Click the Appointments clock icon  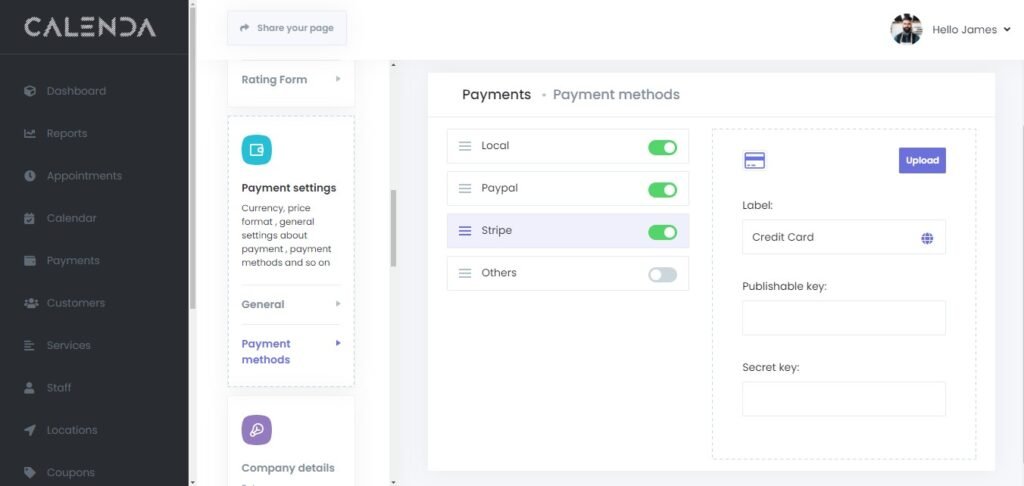pyautogui.click(x=29, y=176)
